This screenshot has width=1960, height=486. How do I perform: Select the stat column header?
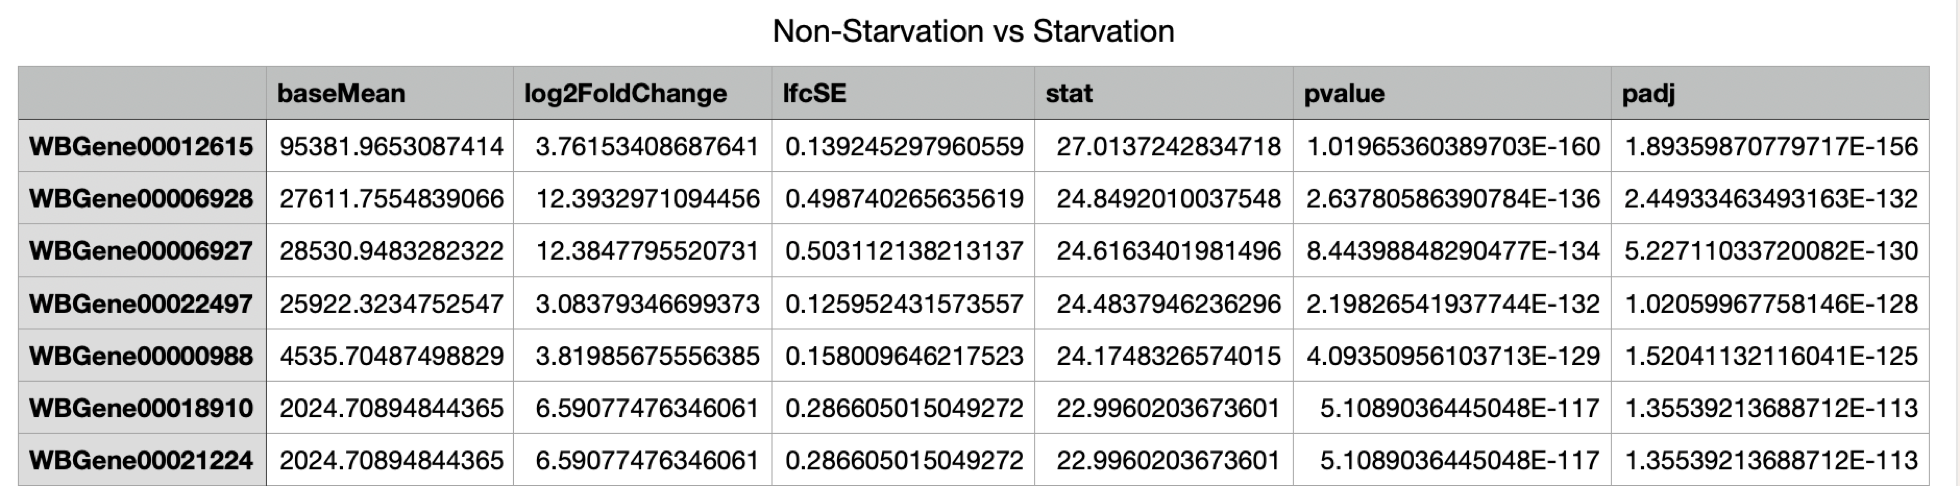pyautogui.click(x=1069, y=94)
